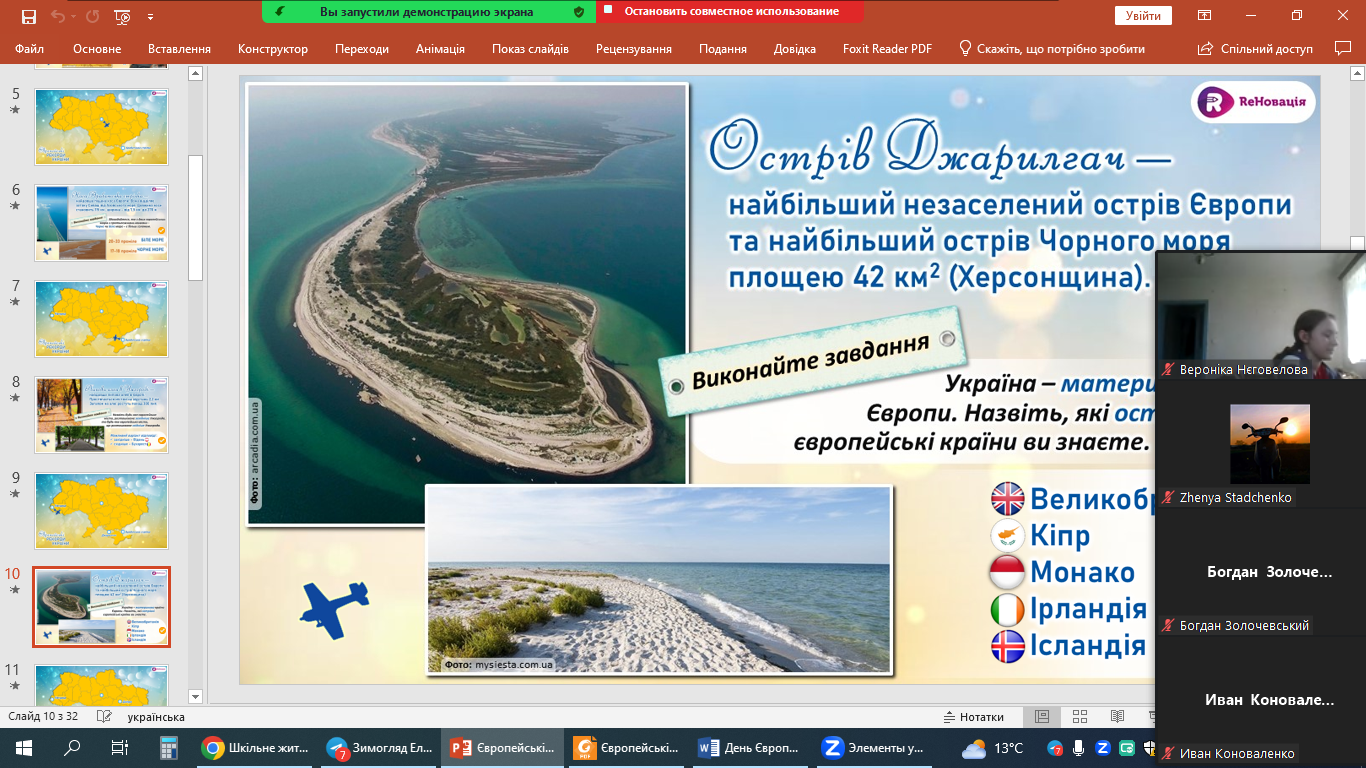Select slide 11 thumbnail
Viewport: 1366px width, 768px height.
click(x=102, y=685)
